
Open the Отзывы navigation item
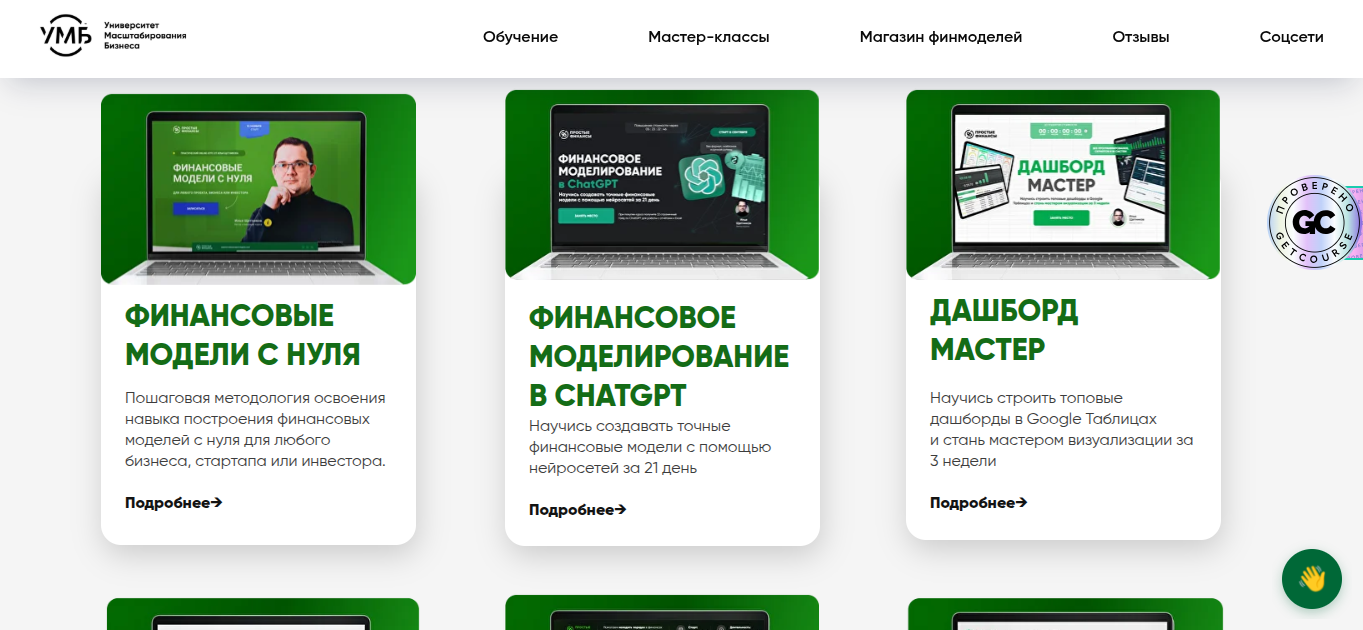pyautogui.click(x=1141, y=37)
